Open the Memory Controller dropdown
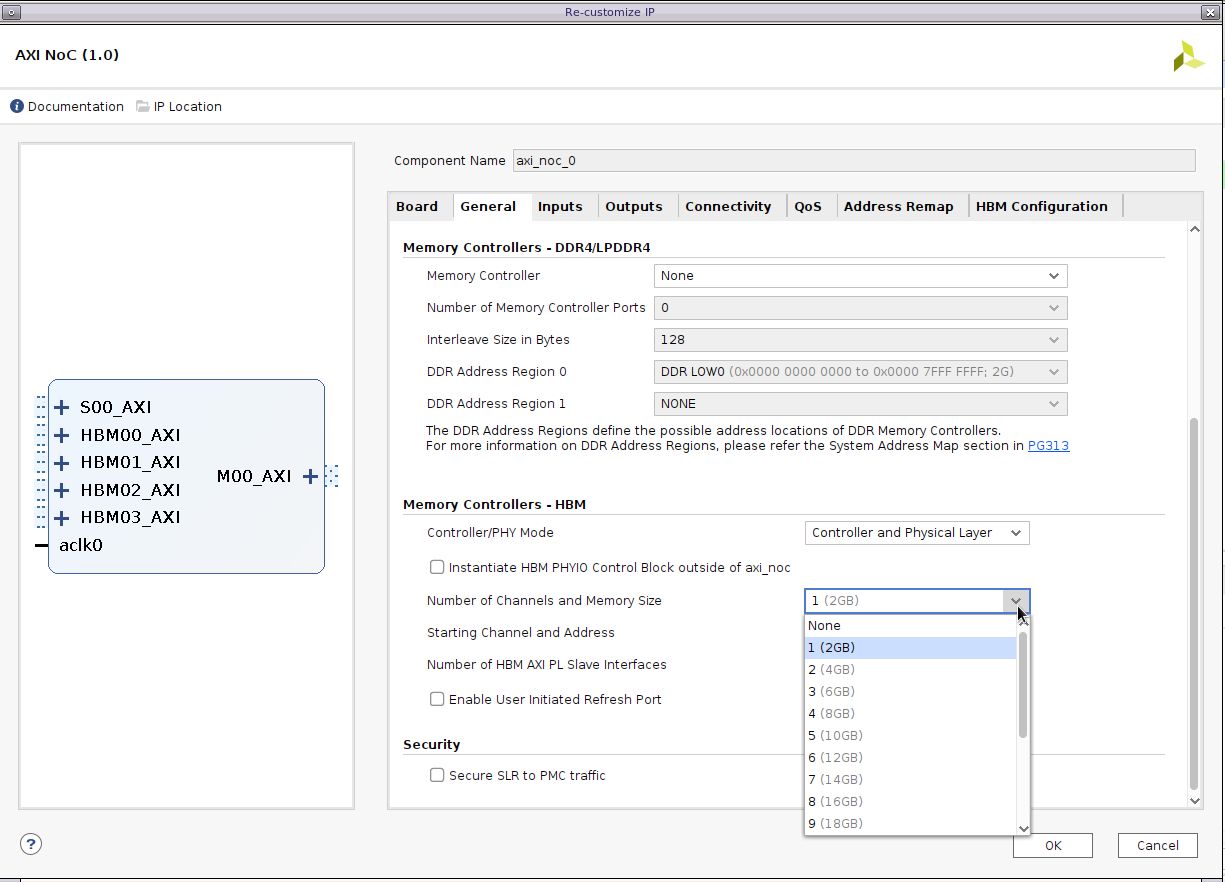1225x882 pixels. point(860,276)
